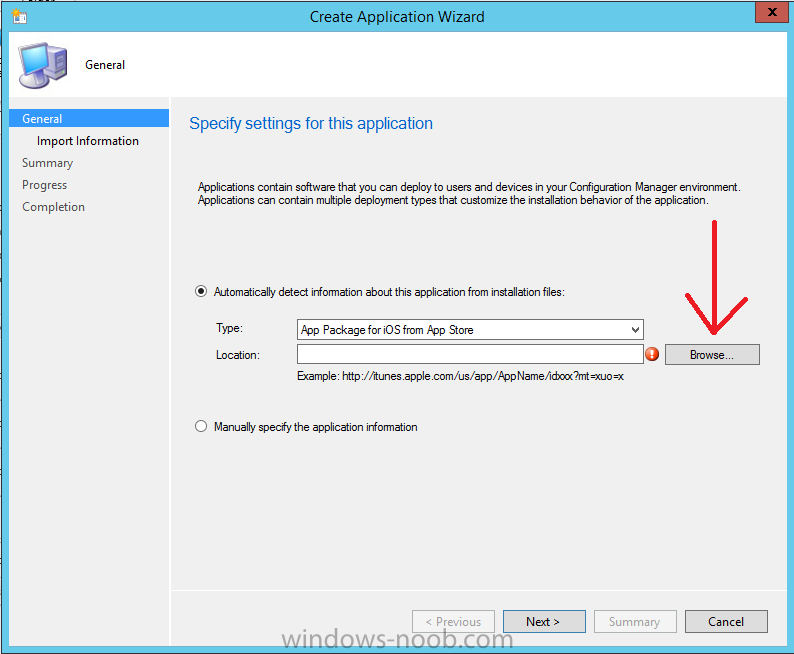
Task: Select Automatically detect information radio button
Action: coord(201,292)
